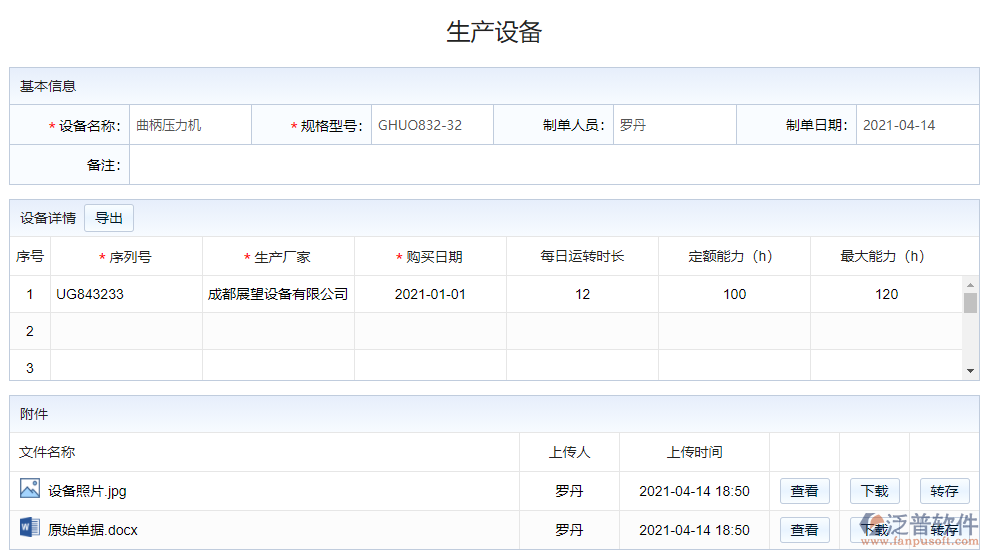The image size is (989, 557).
Task: Click purchase date cell 2021-01-01
Action: [430, 294]
